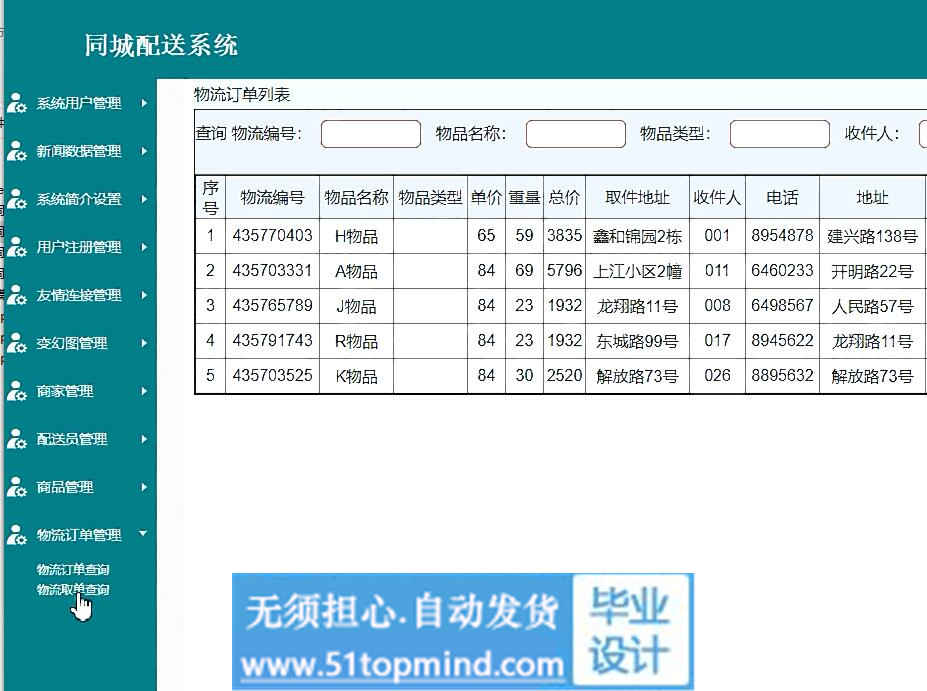Click the user icon beside 新闻数据管理
This screenshot has height=691, width=927.
click(17, 151)
